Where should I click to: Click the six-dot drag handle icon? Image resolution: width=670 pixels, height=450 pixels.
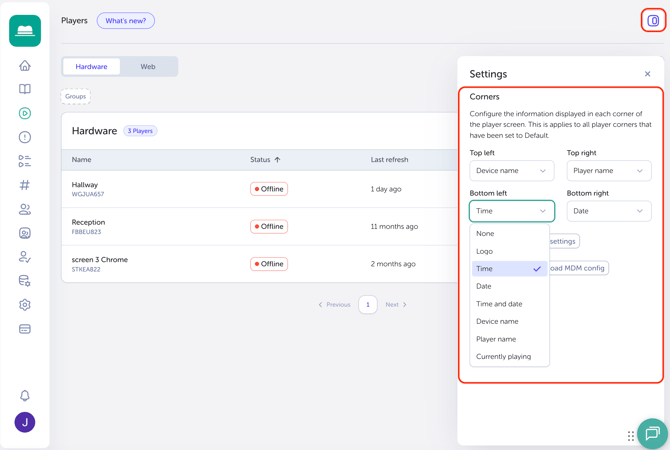coord(631,436)
